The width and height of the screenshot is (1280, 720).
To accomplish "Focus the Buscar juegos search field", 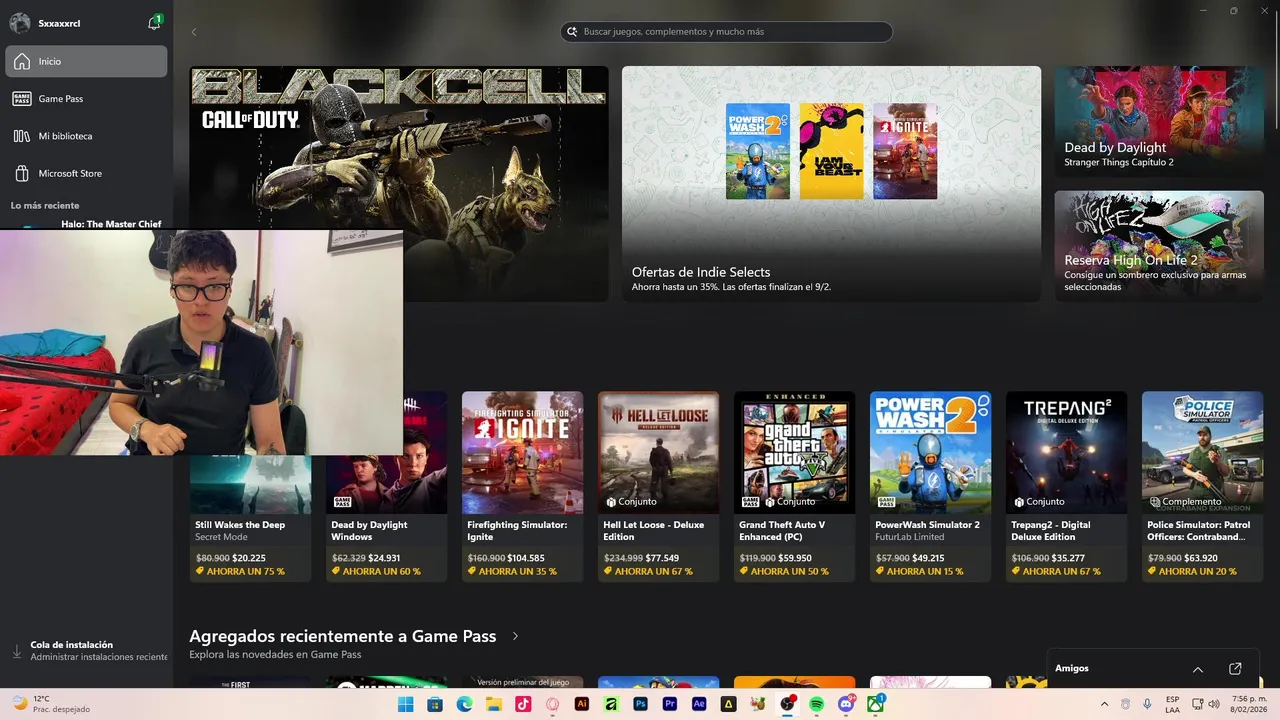I will (x=726, y=32).
